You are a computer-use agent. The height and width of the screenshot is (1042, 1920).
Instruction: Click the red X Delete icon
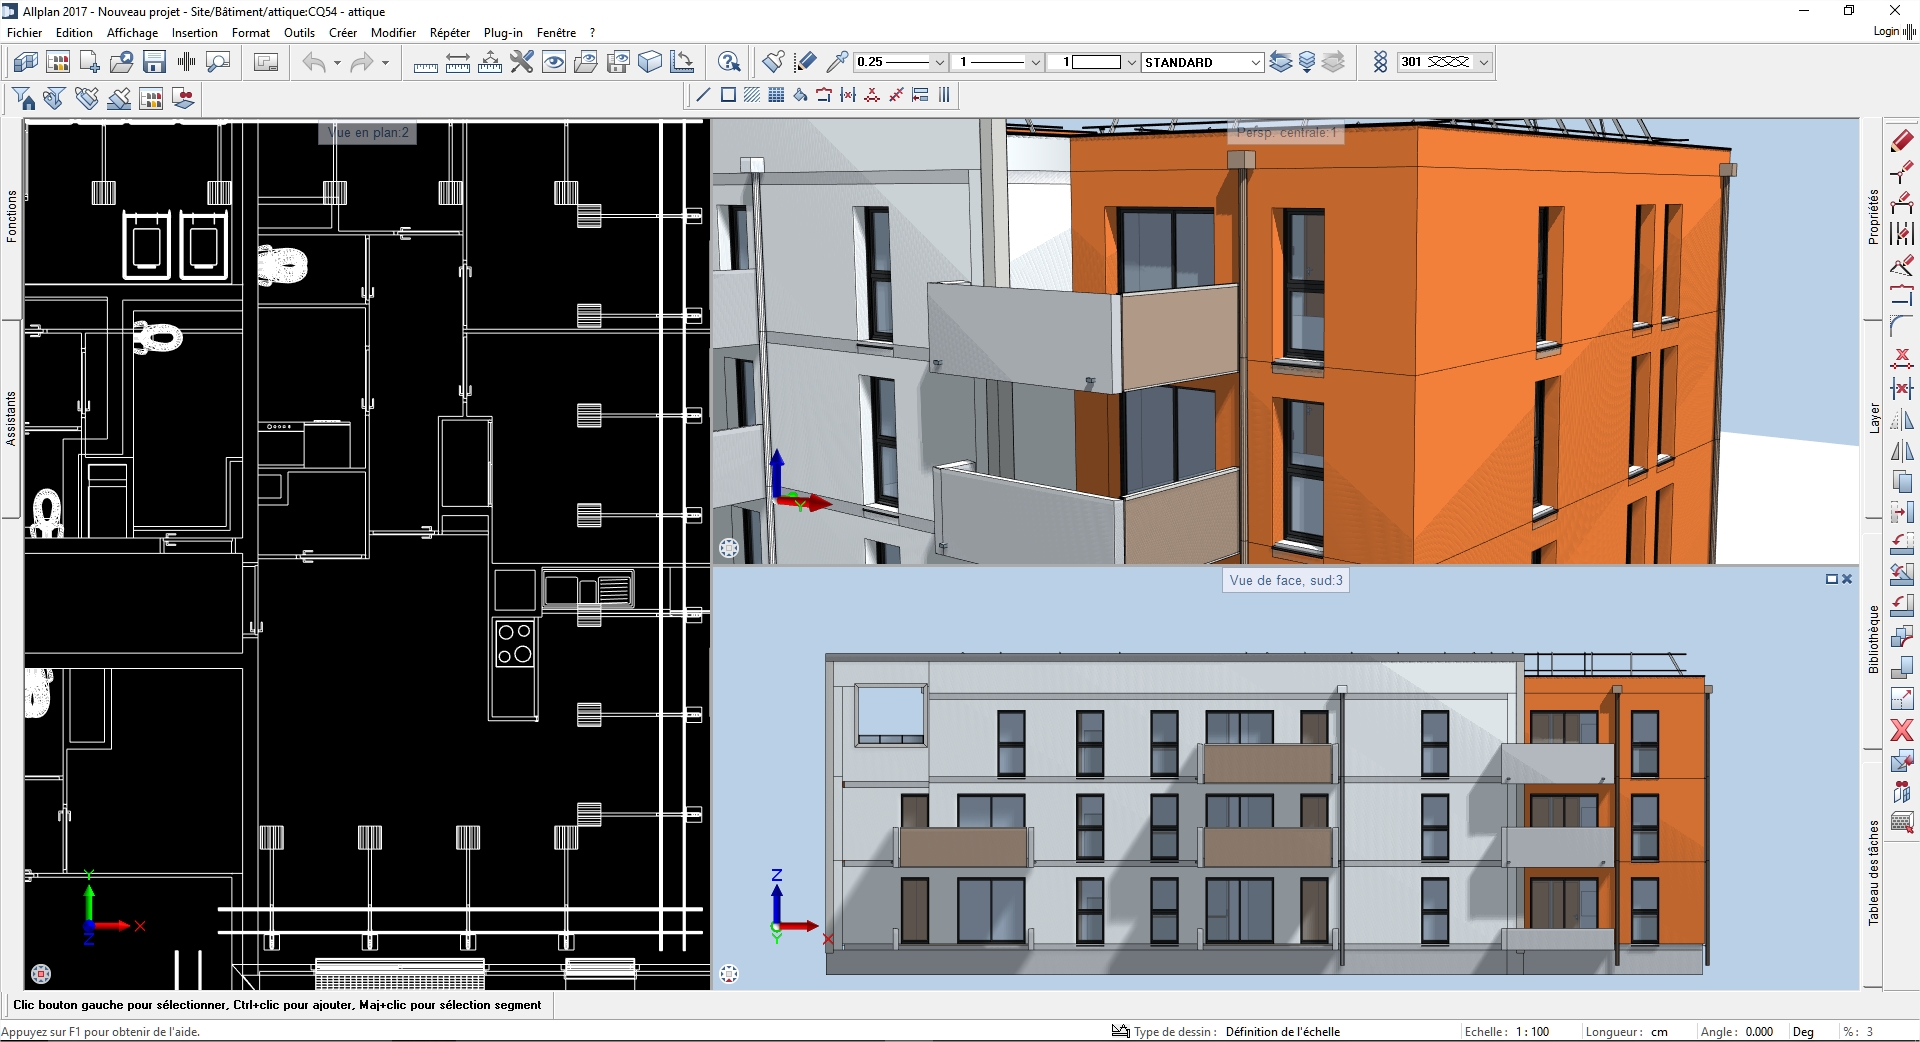click(x=1901, y=730)
